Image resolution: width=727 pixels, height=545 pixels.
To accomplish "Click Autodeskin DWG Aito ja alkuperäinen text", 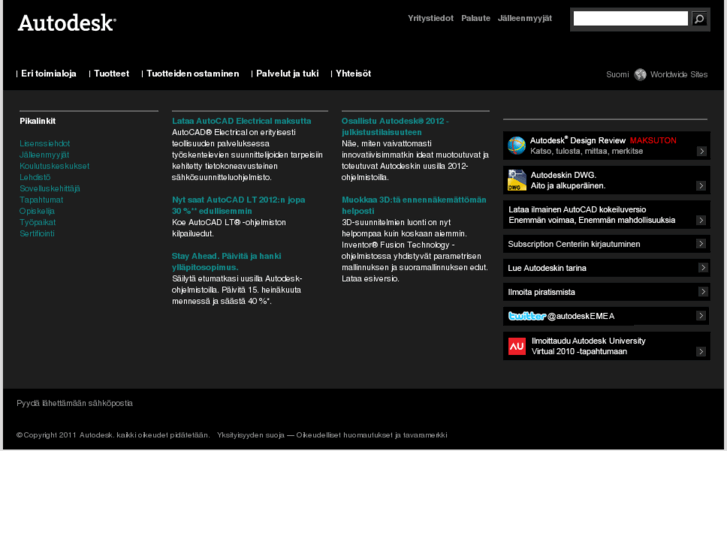I will pos(568,180).
